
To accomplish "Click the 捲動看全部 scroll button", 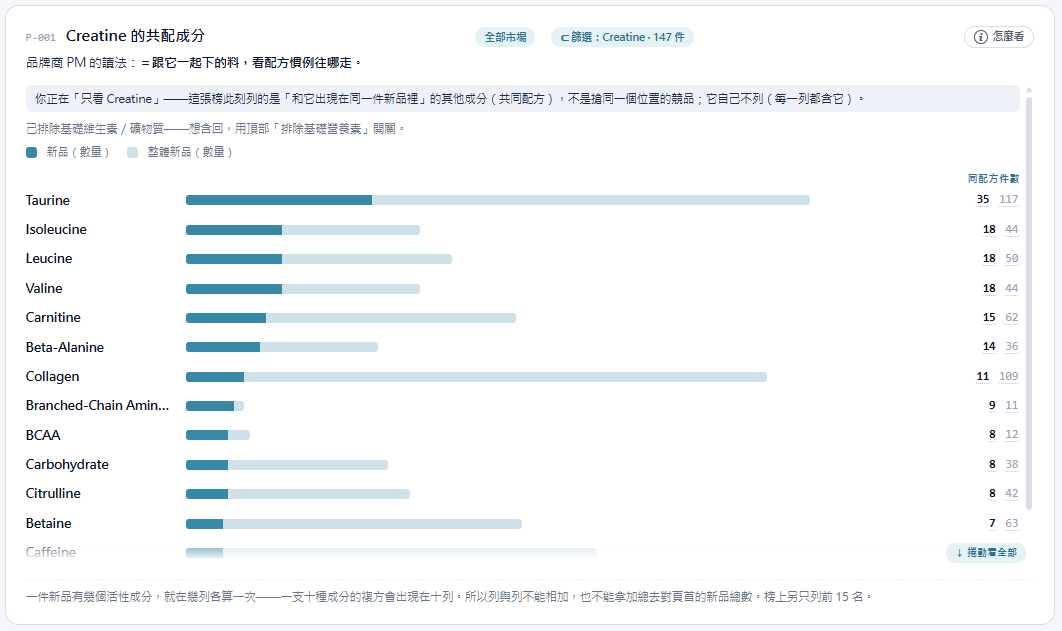I will (986, 552).
